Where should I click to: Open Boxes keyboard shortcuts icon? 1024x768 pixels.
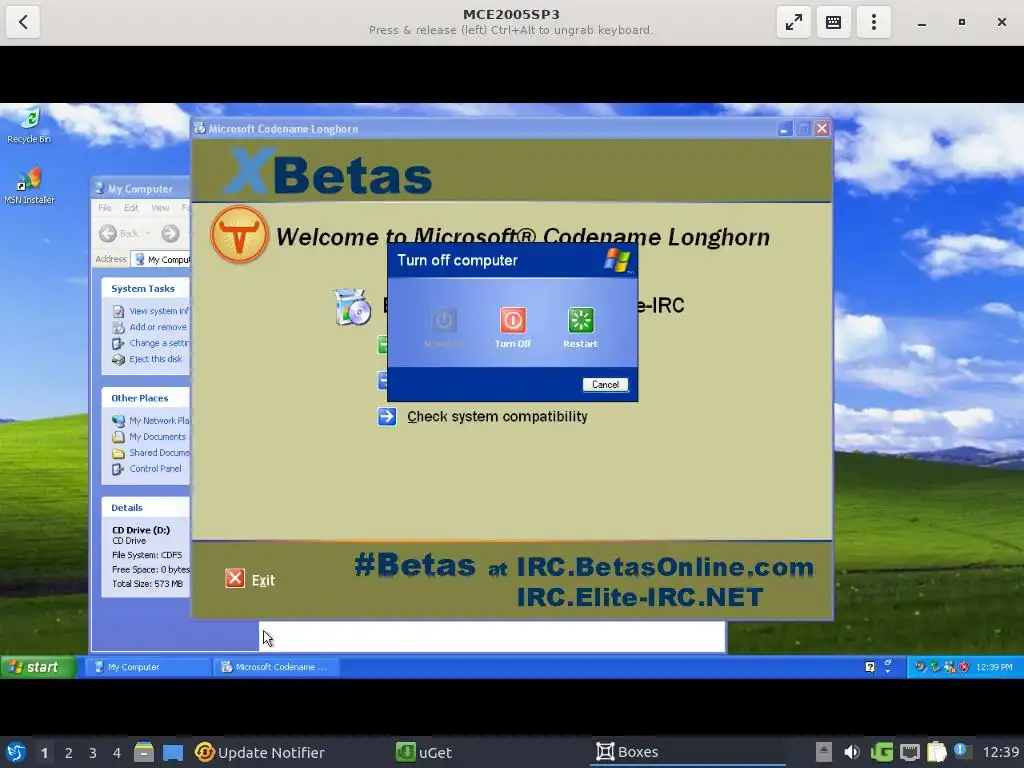833,22
